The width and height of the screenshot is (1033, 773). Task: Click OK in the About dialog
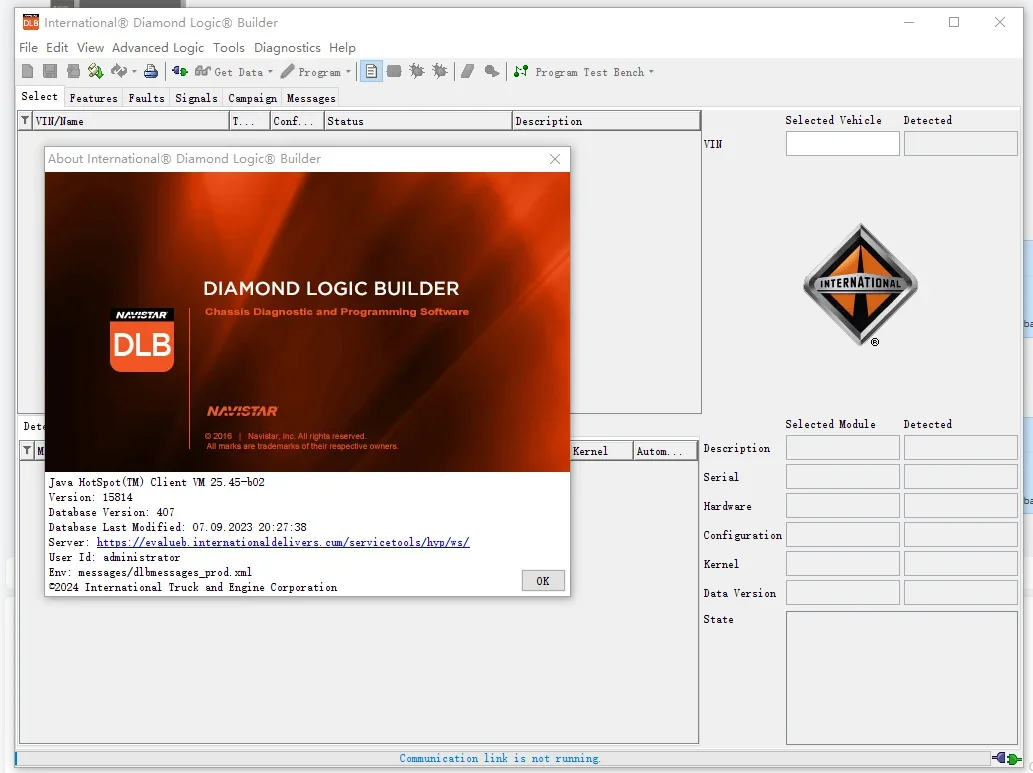(543, 581)
